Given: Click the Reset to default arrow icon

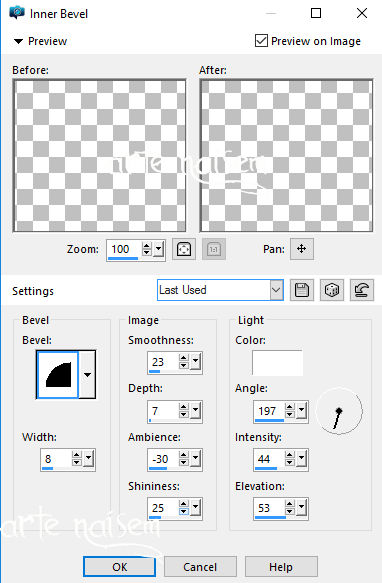Looking at the screenshot, I should [362, 290].
